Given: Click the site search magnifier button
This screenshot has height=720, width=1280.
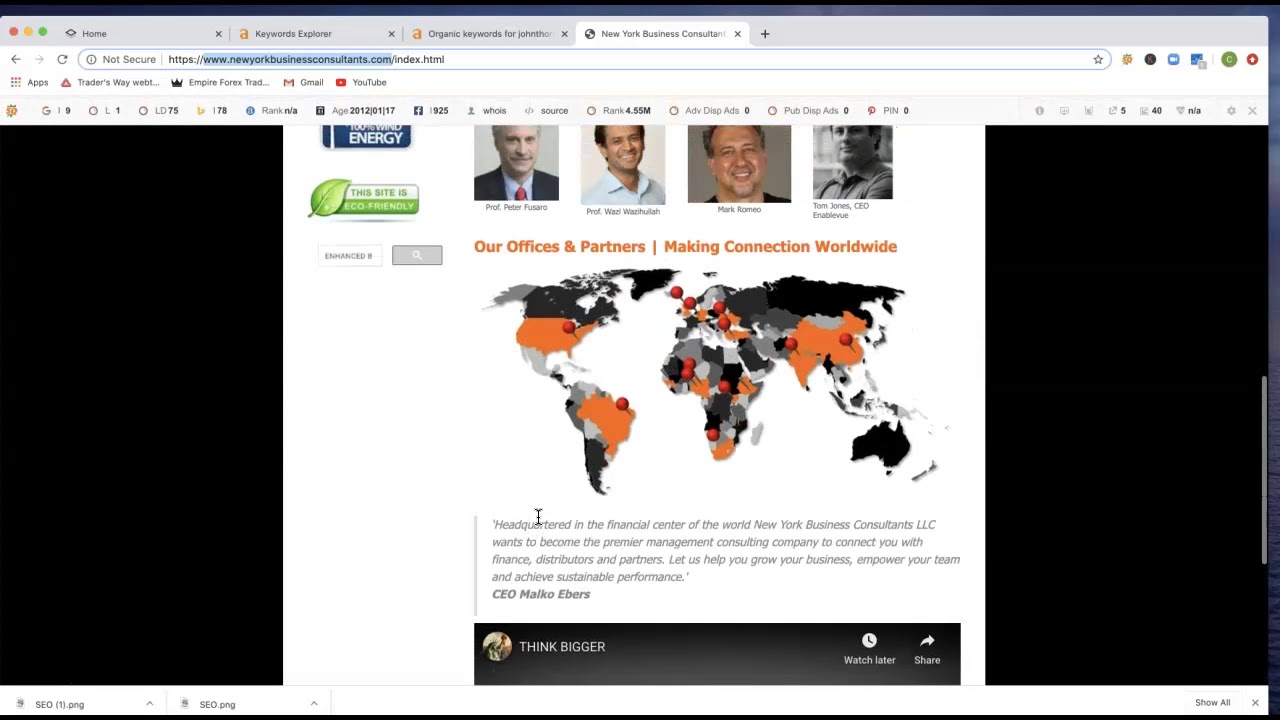Looking at the screenshot, I should (417, 256).
